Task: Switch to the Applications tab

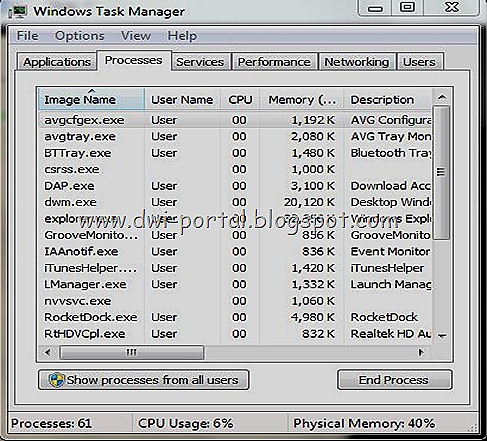Action: pos(57,62)
